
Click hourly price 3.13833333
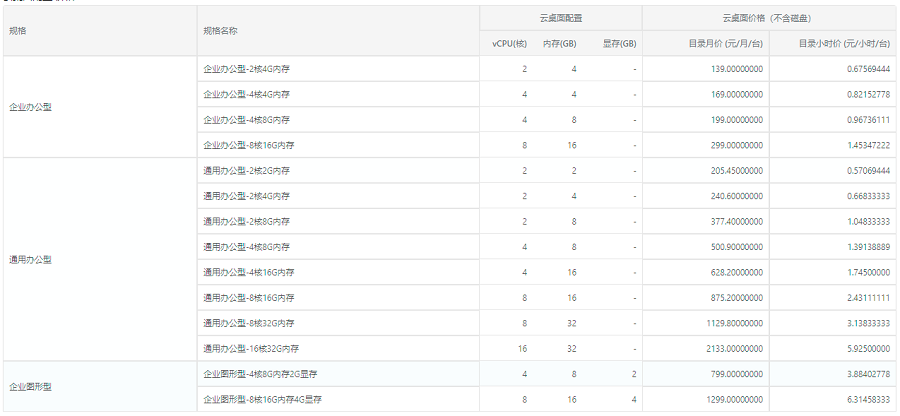click(x=868, y=323)
